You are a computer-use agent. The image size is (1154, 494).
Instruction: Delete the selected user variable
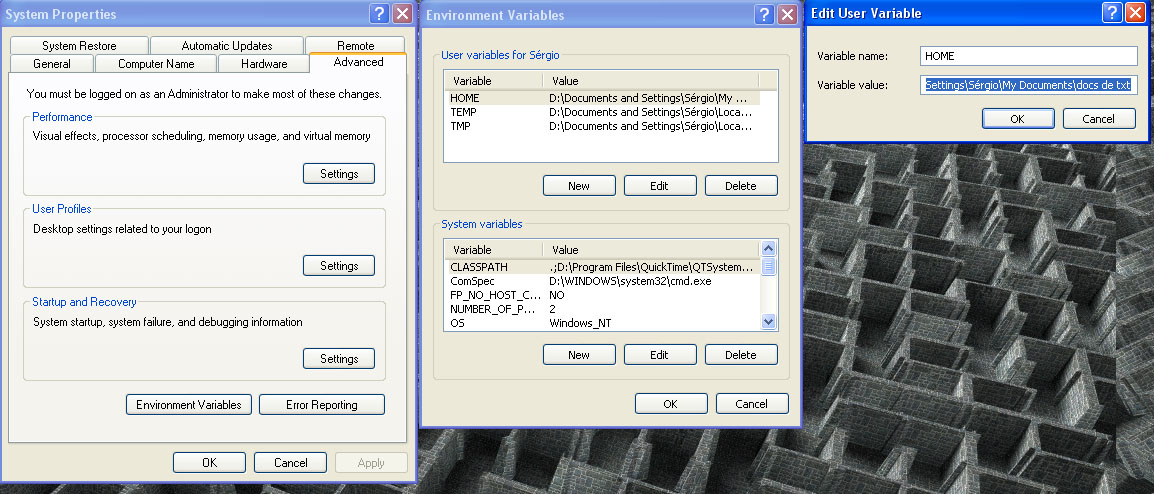point(740,186)
